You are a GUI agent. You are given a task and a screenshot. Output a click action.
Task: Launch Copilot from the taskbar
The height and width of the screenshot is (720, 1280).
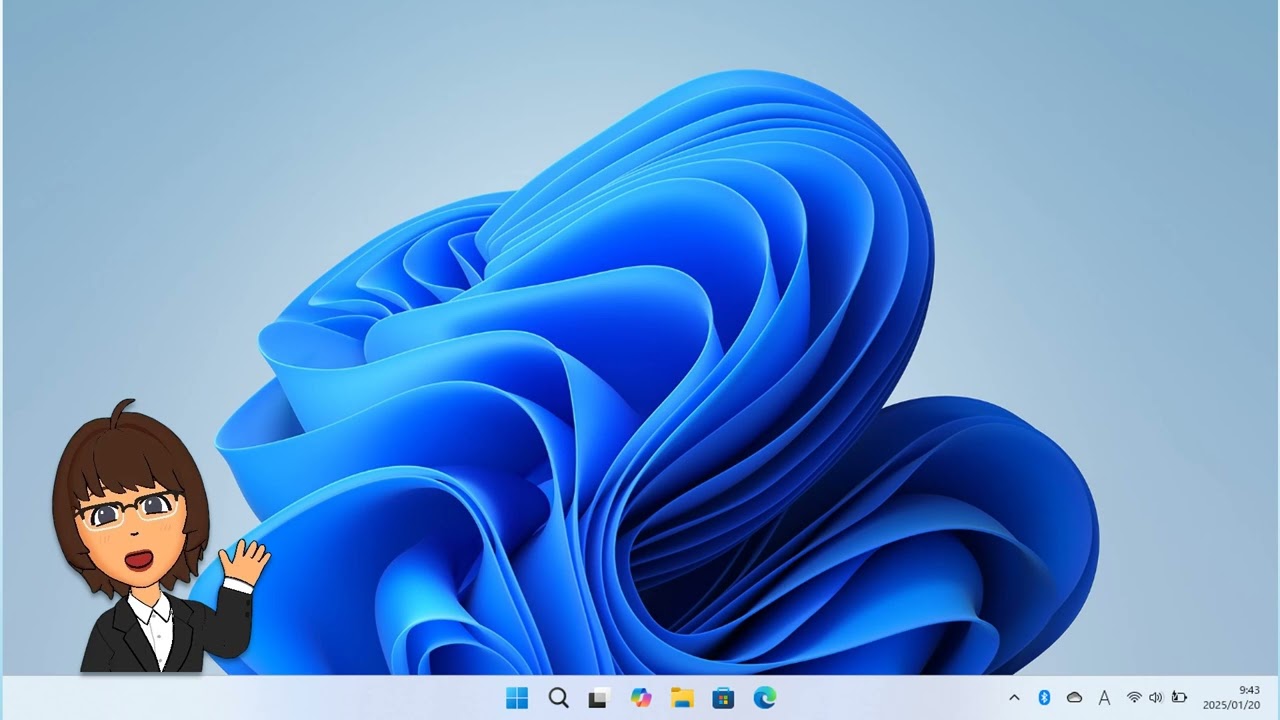click(x=641, y=698)
